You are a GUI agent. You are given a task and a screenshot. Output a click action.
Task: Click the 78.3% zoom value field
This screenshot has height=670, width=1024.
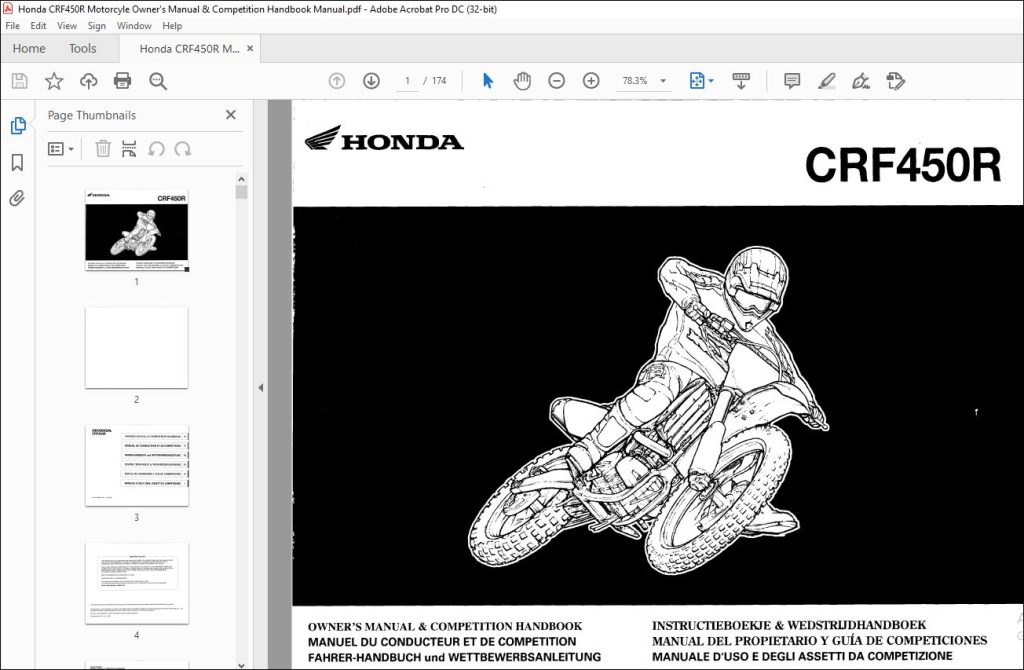(635, 81)
